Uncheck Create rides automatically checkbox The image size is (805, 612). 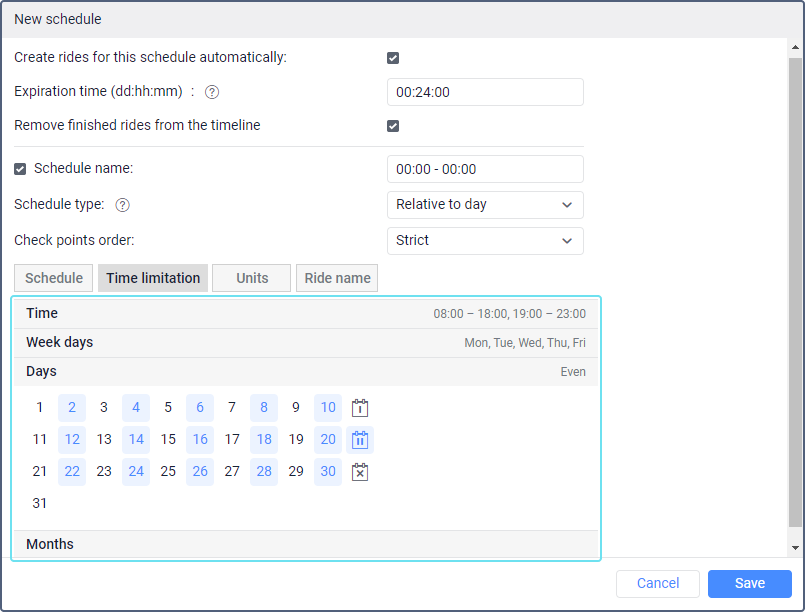[x=393, y=58]
